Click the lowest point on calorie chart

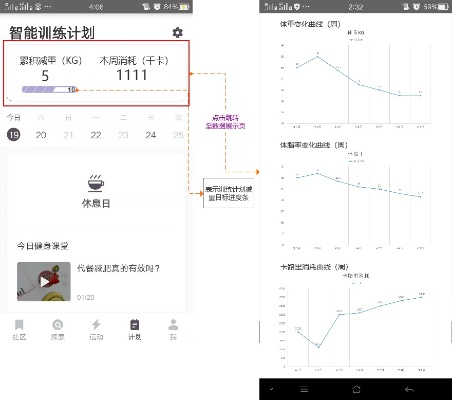[x=319, y=347]
